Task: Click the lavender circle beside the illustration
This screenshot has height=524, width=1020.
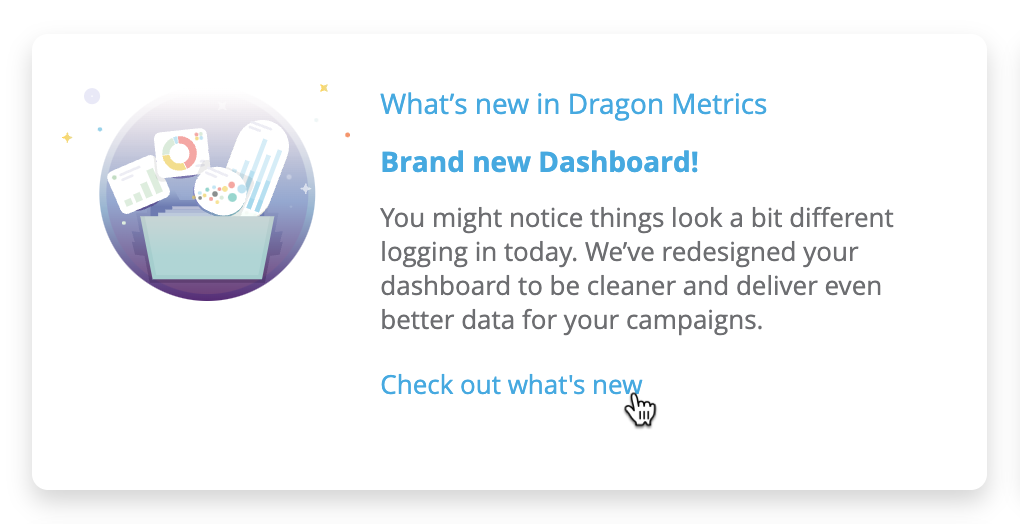Action: coord(92,96)
